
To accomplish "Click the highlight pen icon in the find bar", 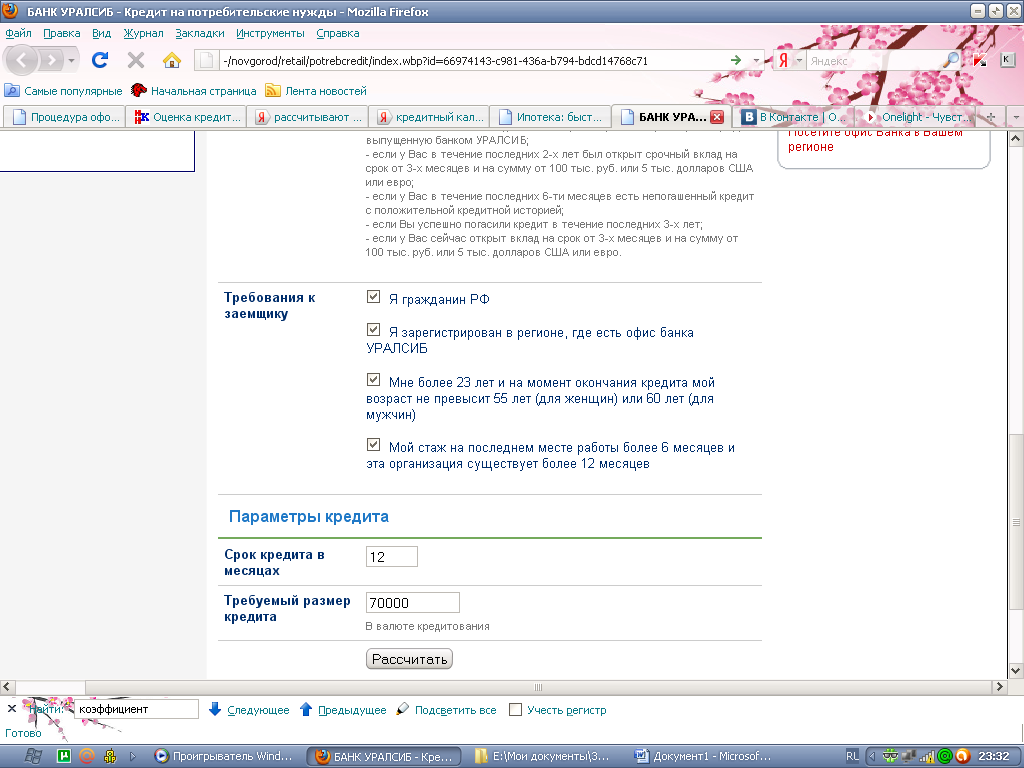I will pos(402,709).
